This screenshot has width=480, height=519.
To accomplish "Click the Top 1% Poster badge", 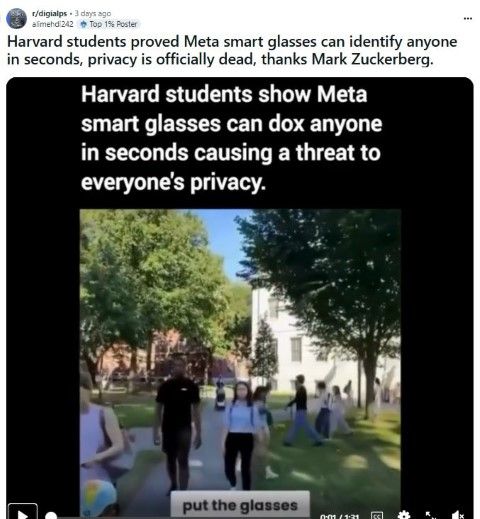I will pos(109,24).
